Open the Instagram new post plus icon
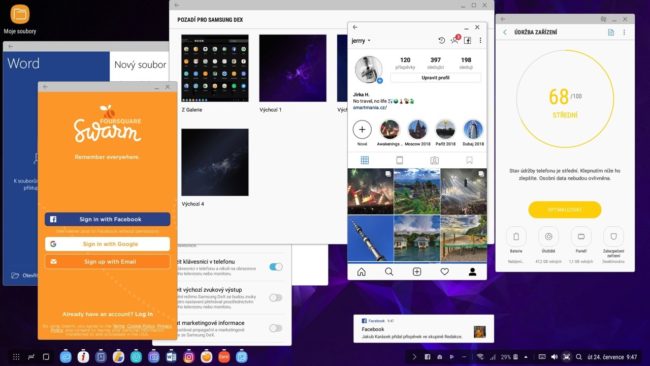This screenshot has width=650, height=366. [417, 271]
